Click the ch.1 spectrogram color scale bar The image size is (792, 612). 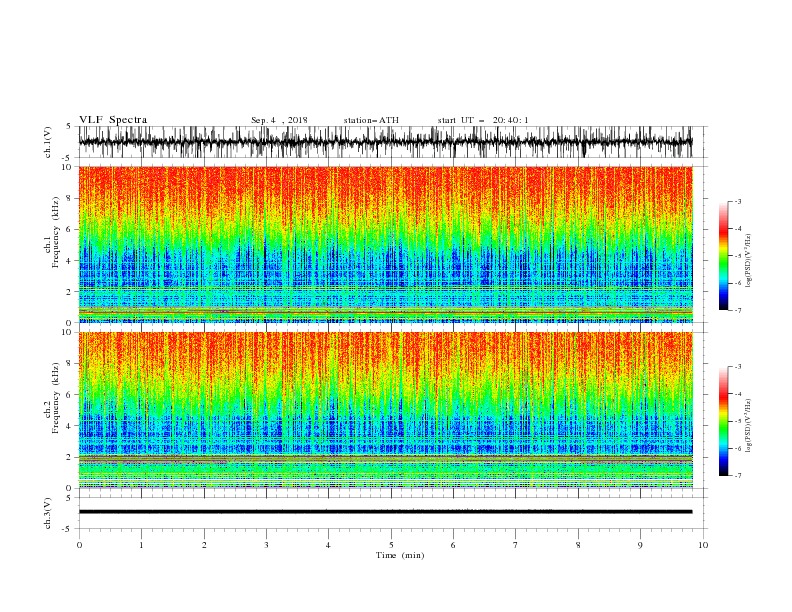pyautogui.click(x=723, y=256)
